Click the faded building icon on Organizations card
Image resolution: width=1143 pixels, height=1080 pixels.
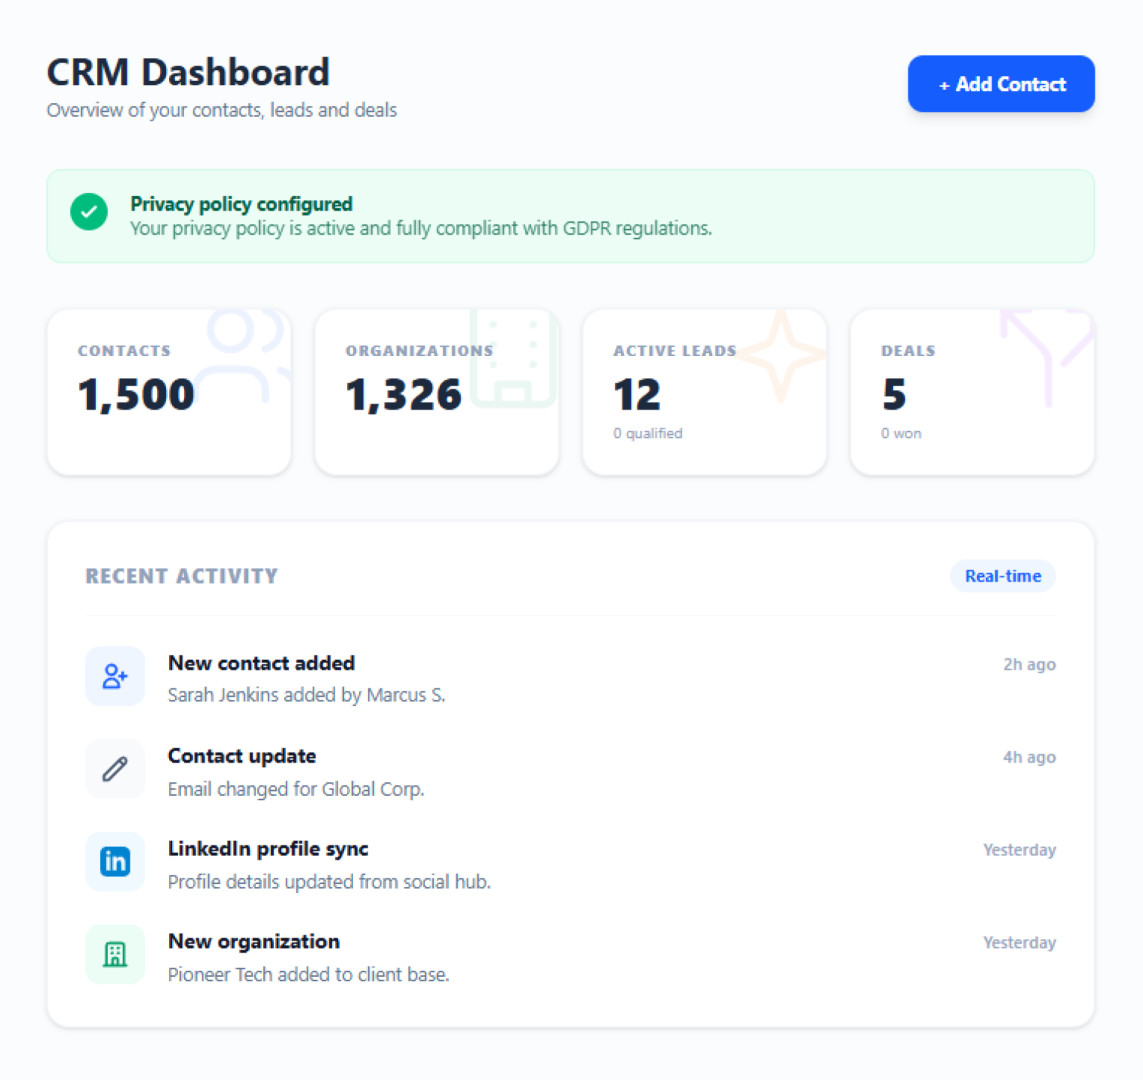512,358
